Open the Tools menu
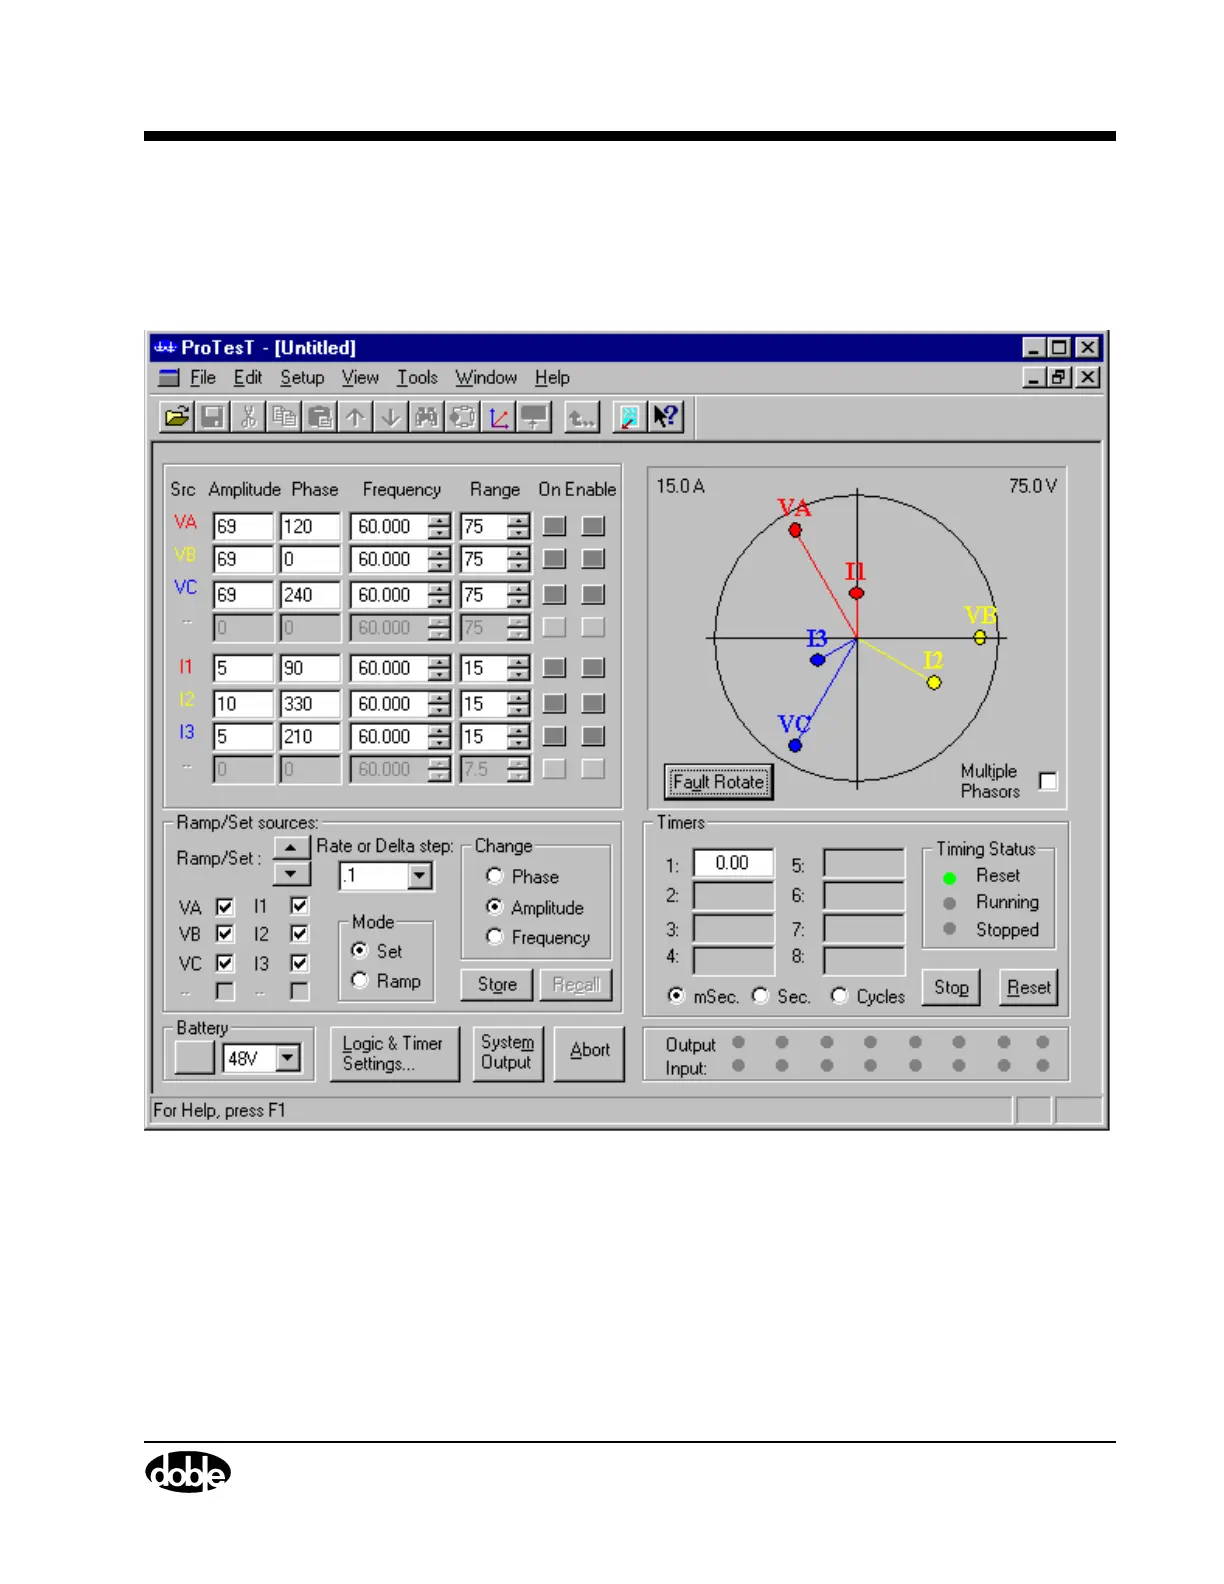The image size is (1224, 1584). click(417, 378)
